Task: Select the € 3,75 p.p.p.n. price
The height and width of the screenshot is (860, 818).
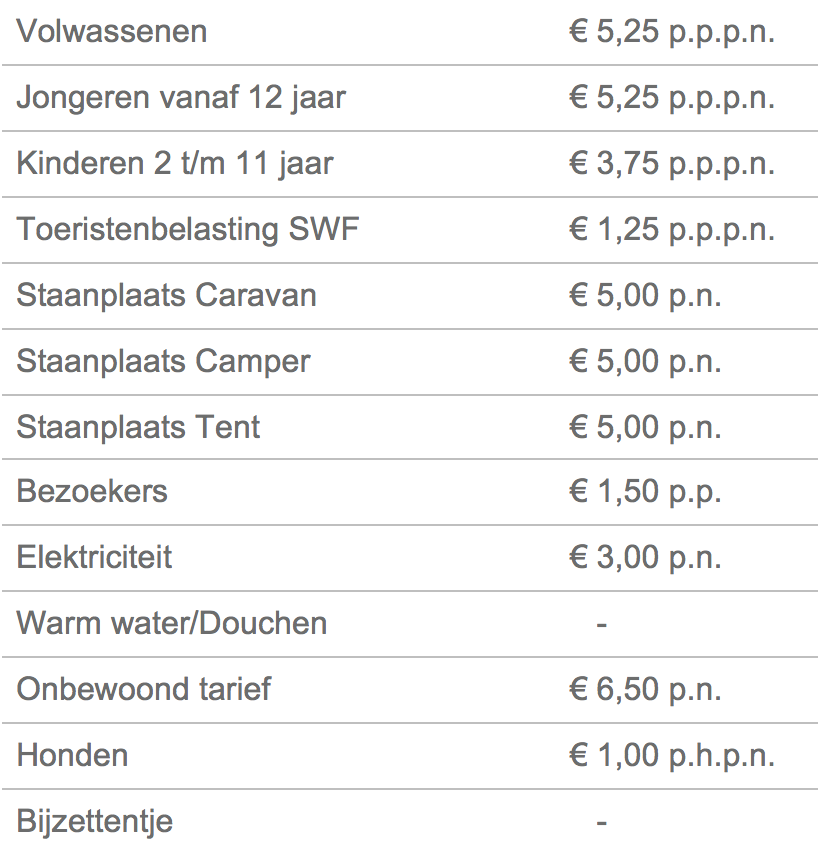Action: 672,163
